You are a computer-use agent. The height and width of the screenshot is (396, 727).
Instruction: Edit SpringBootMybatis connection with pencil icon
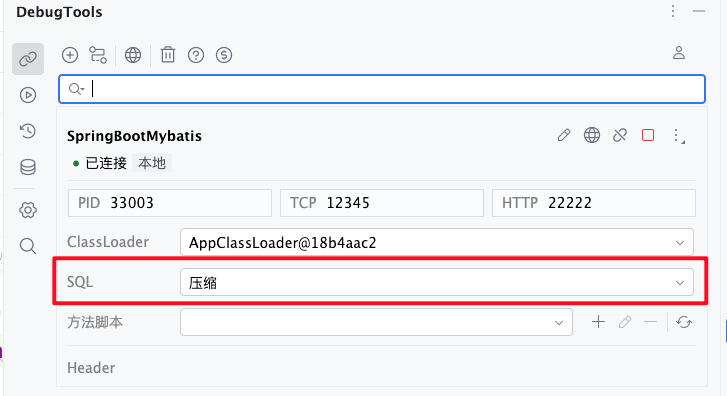click(564, 135)
